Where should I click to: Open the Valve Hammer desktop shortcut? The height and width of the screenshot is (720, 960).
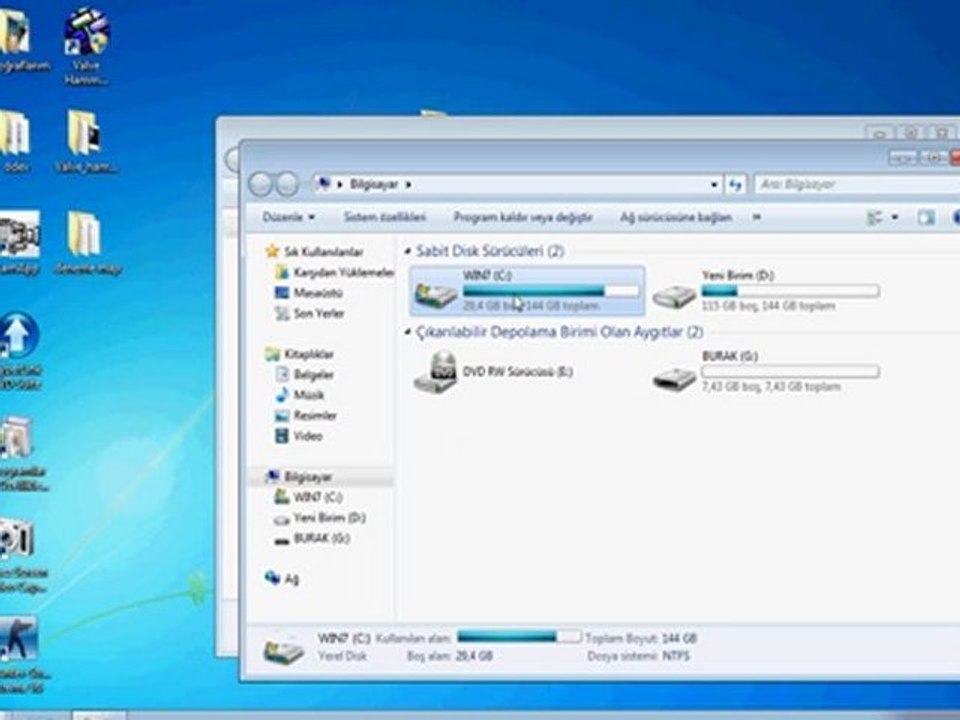[x=86, y=46]
